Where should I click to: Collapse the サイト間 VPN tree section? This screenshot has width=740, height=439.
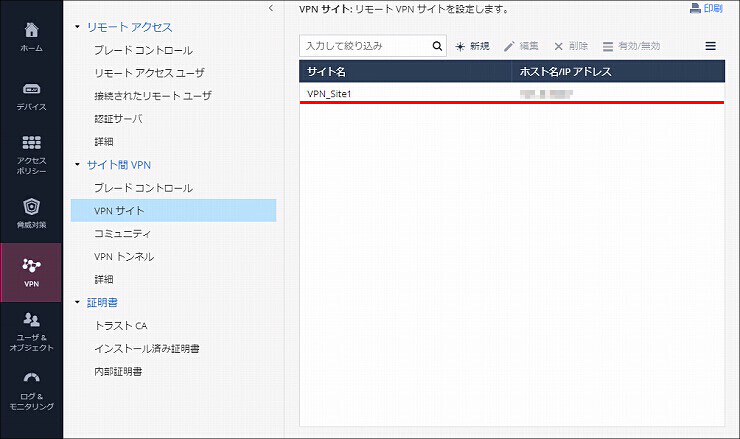pyautogui.click(x=77, y=164)
